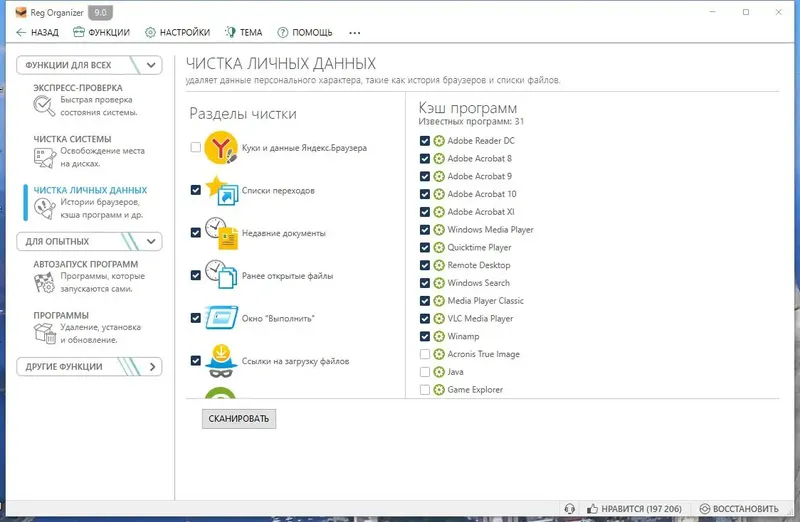Select the Quicktime Player entry text

pos(479,247)
